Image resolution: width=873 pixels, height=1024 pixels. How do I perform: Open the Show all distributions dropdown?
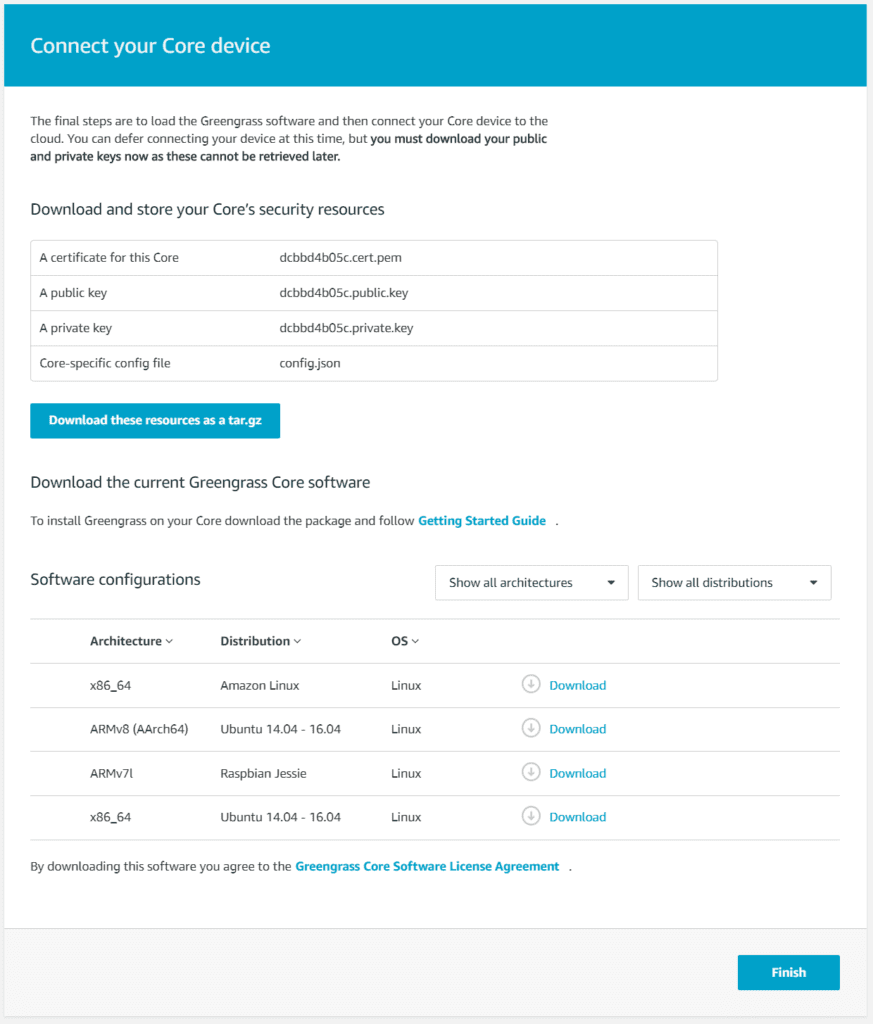734,583
